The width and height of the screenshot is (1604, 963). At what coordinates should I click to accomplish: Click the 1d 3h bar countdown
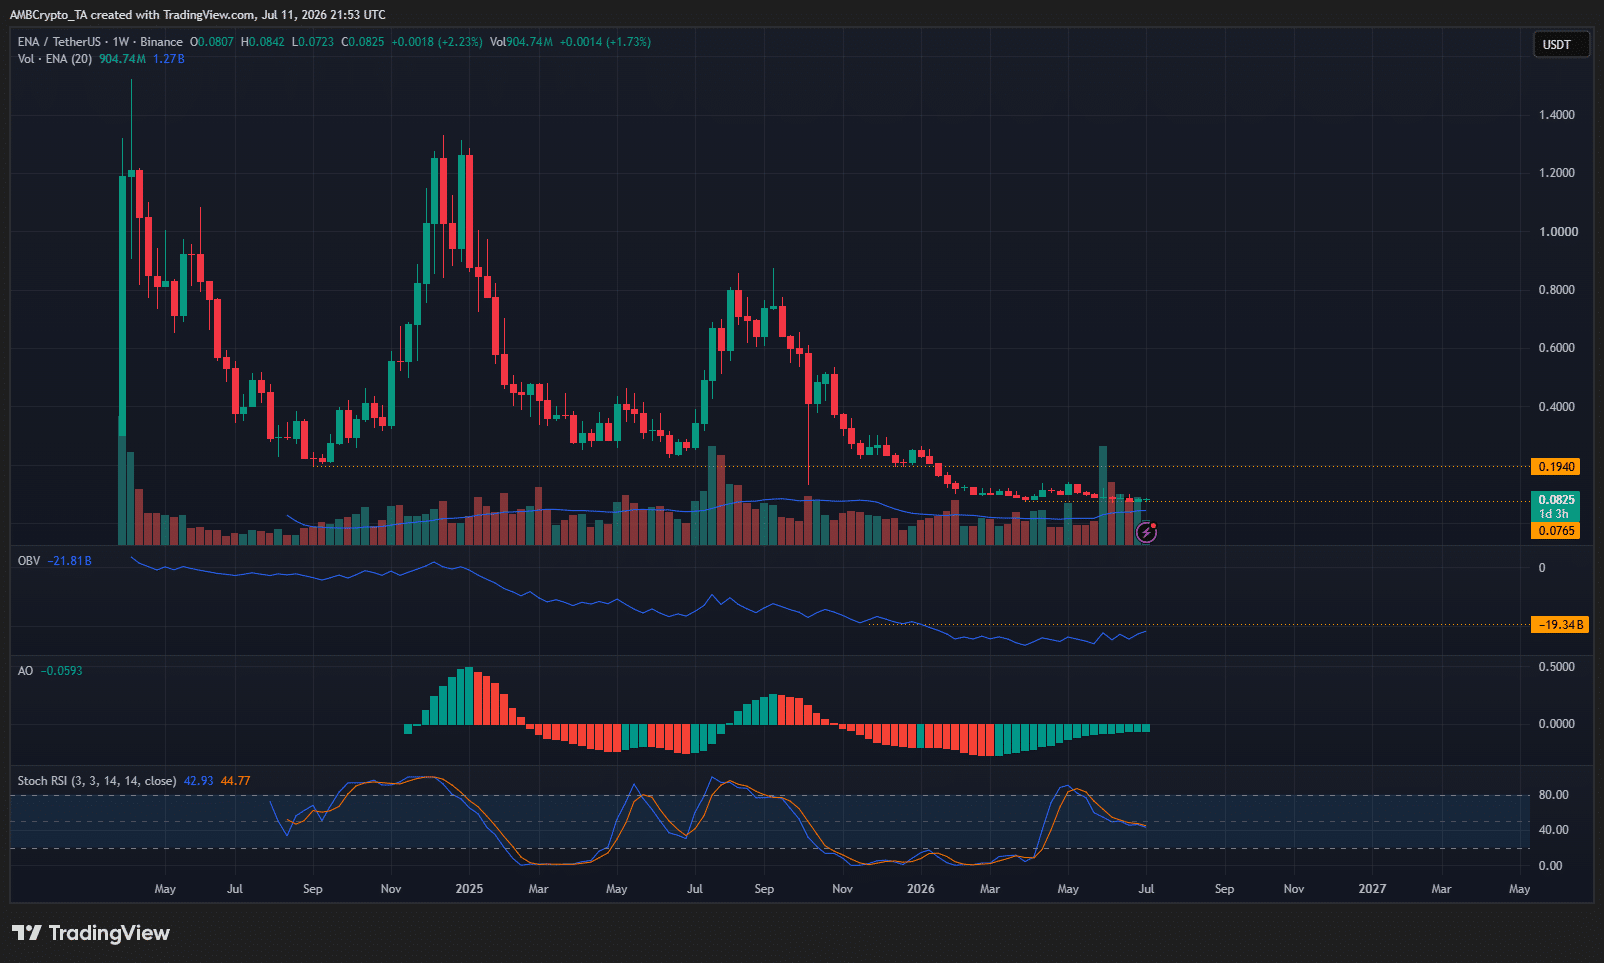point(1554,514)
